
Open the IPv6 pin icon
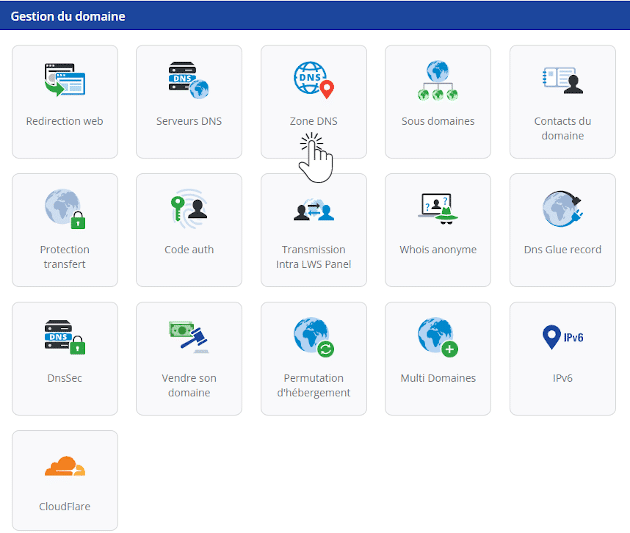click(x=562, y=337)
